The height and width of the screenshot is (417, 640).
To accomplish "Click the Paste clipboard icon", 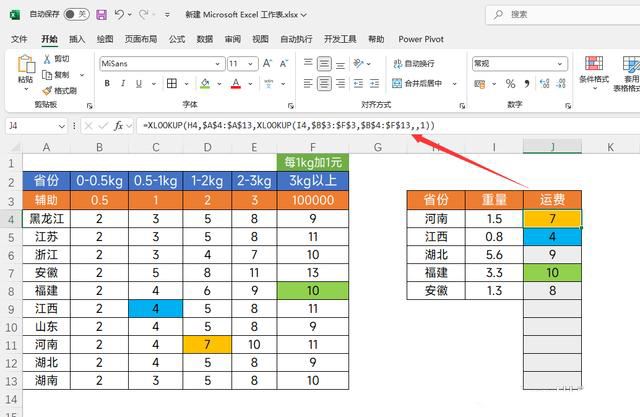I will click(26, 64).
